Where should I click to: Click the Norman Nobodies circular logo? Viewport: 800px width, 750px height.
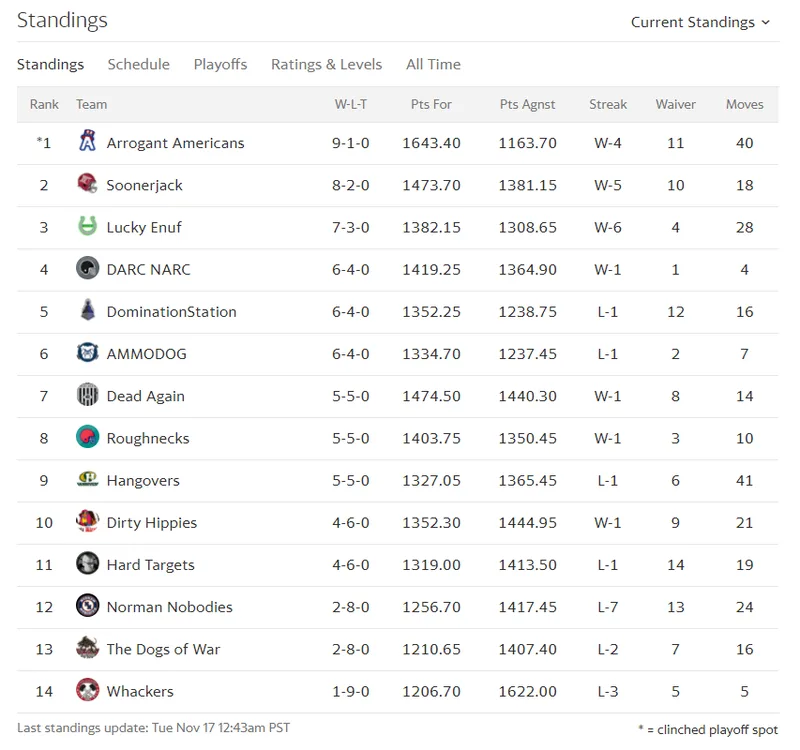coord(87,606)
